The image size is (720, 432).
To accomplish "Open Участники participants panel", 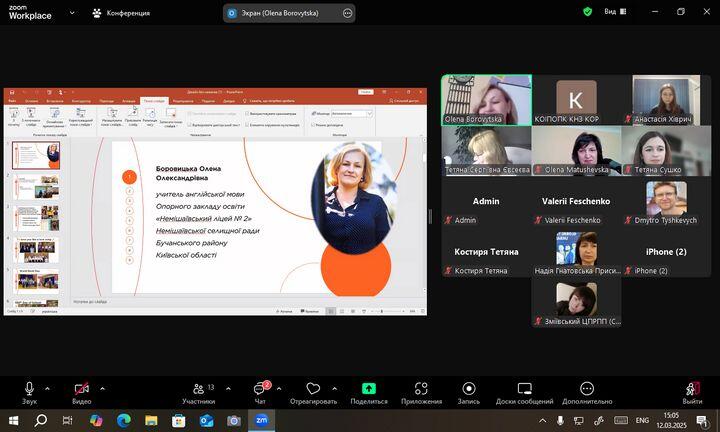I will tap(198, 393).
